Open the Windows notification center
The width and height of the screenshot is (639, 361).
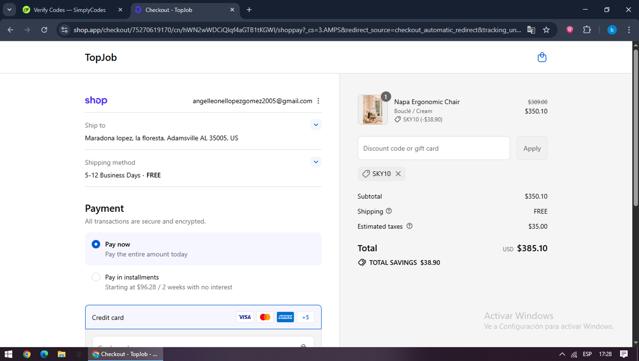[x=624, y=354]
